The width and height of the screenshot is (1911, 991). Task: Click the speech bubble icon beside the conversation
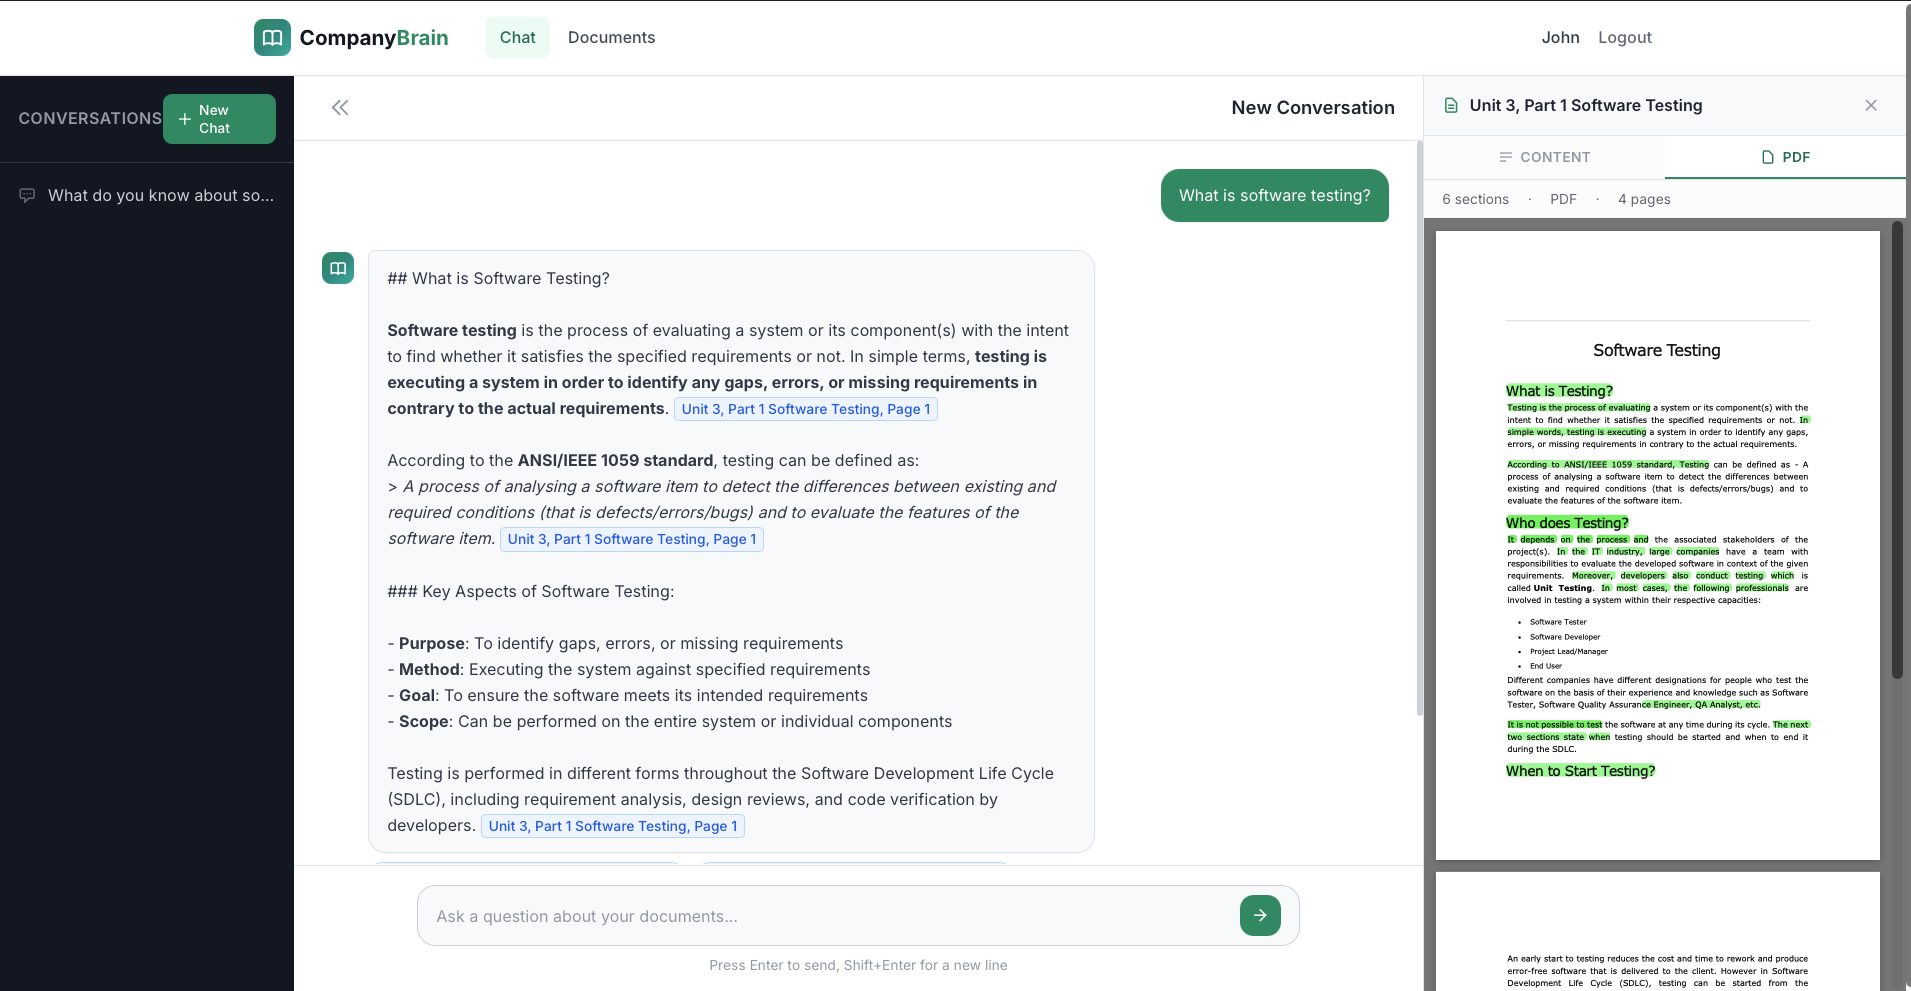pyautogui.click(x=27, y=194)
